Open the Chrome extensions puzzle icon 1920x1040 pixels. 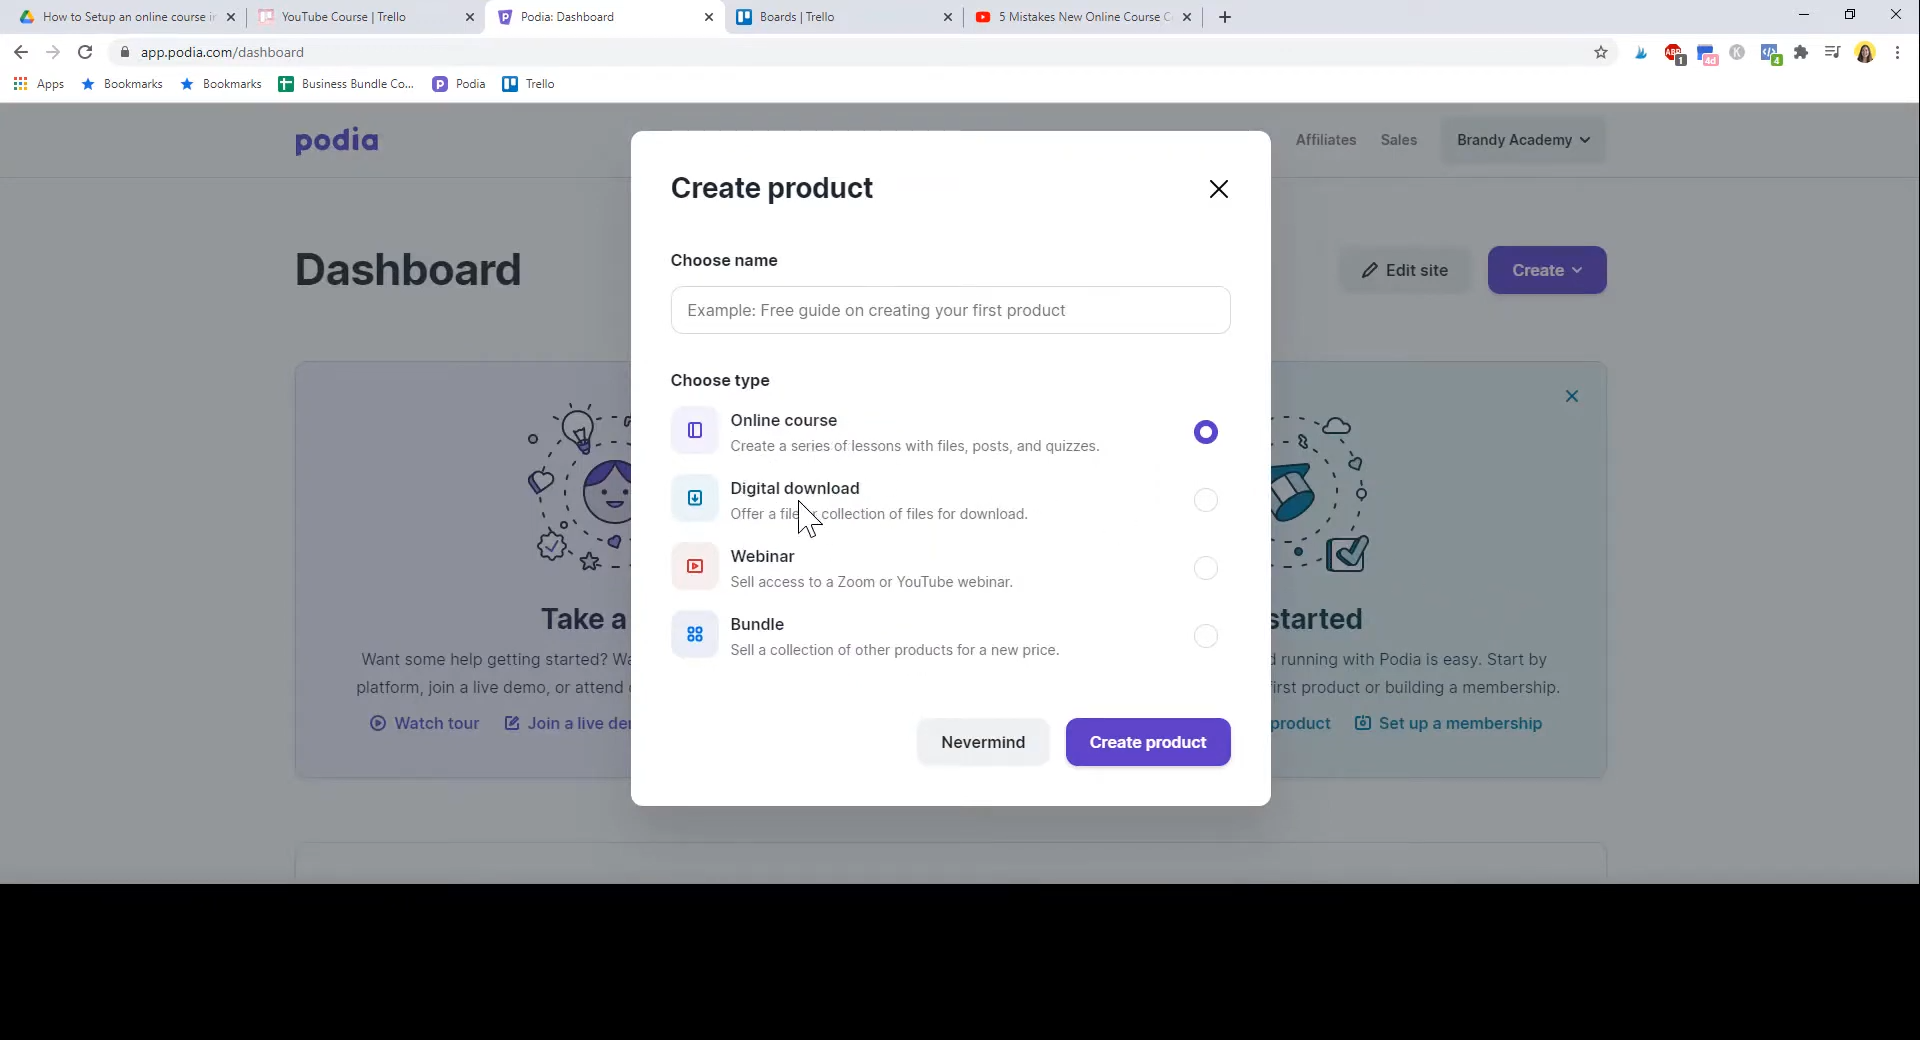(x=1801, y=52)
